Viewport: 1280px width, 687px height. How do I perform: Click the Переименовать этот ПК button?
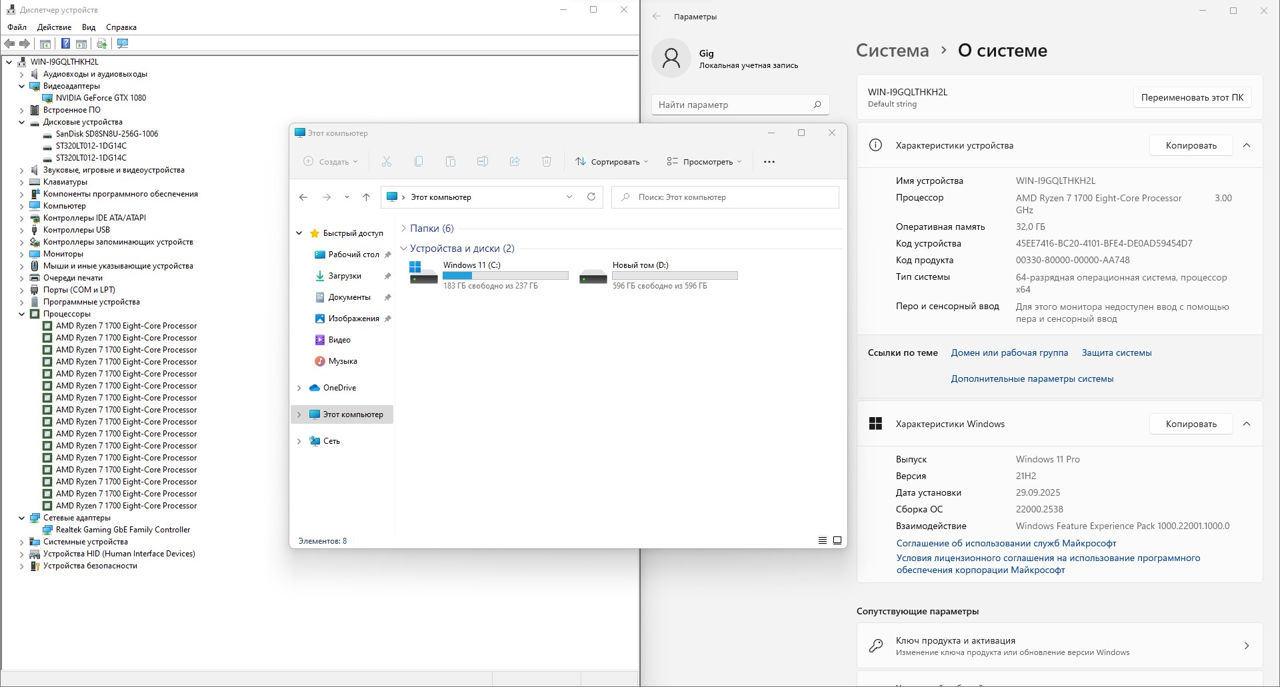(x=1192, y=98)
